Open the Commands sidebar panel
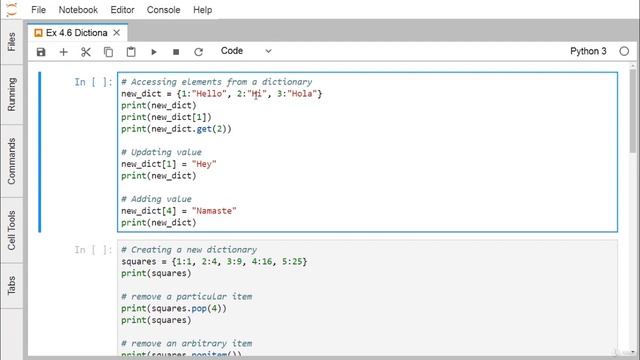The height and width of the screenshot is (360, 640). pos(11,161)
